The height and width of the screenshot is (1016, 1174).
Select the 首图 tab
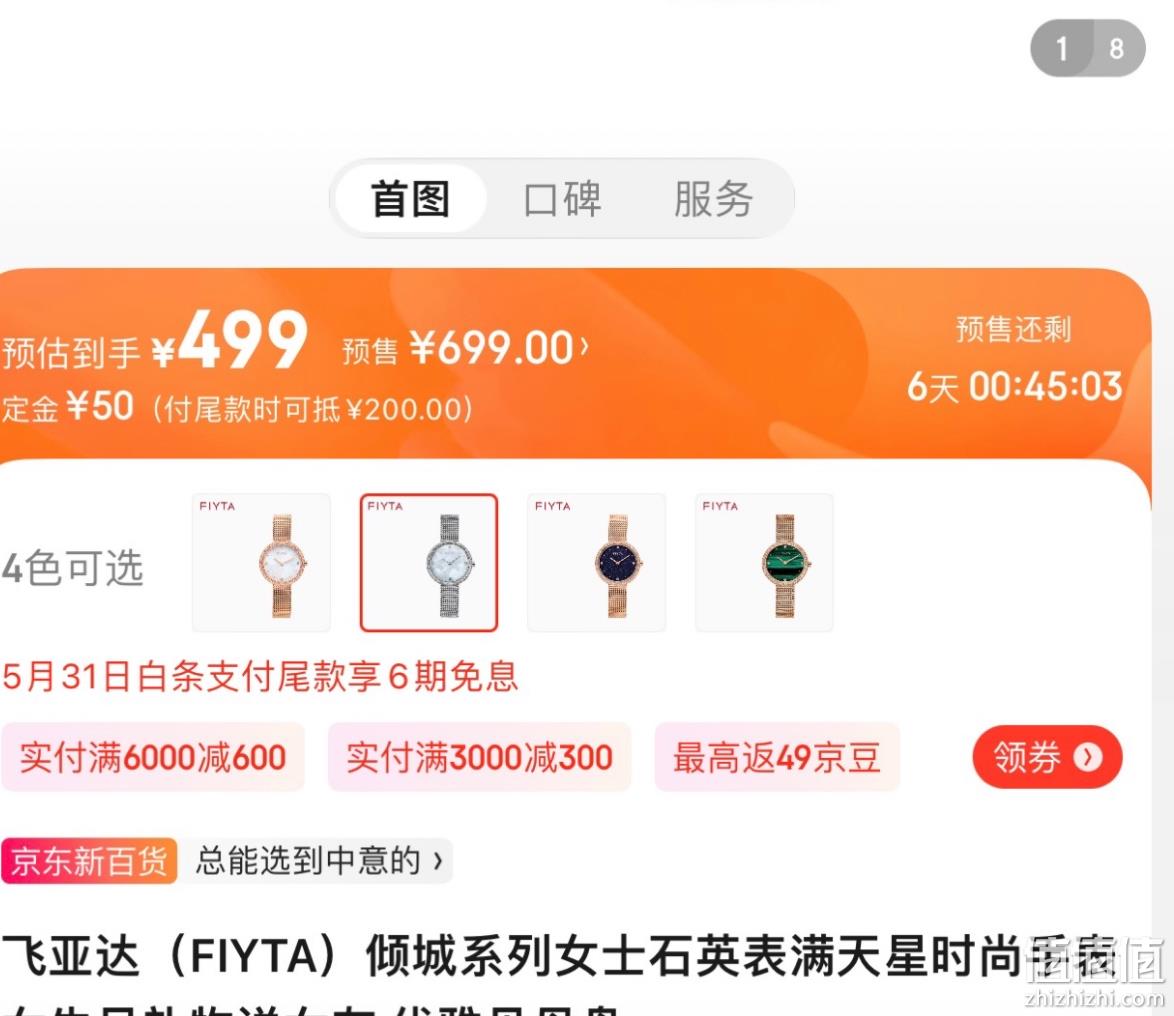[x=410, y=199]
